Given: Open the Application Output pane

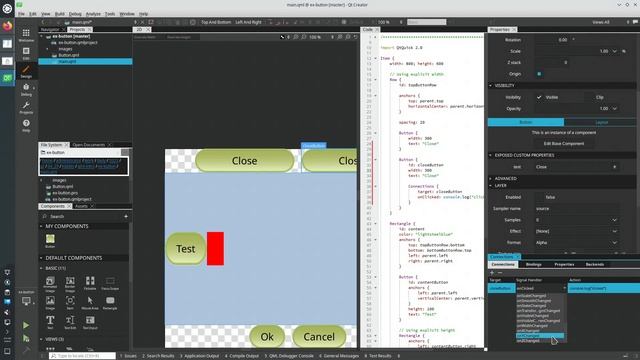Looking at the screenshot, I should coord(200,356).
